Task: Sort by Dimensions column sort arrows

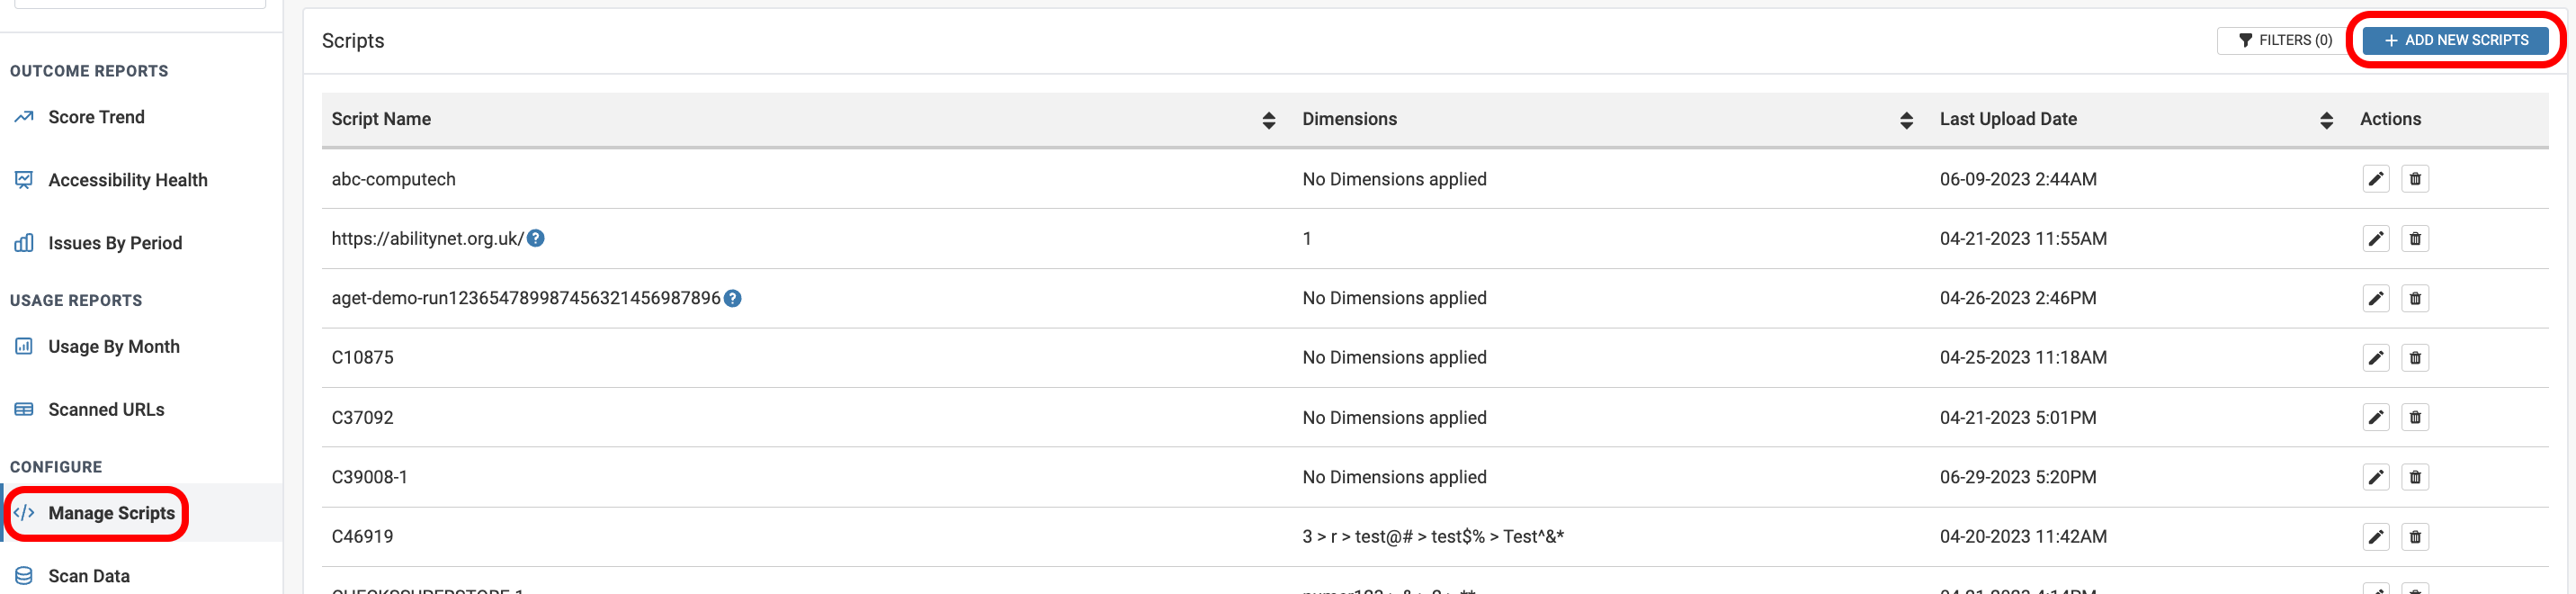Action: tap(1906, 120)
